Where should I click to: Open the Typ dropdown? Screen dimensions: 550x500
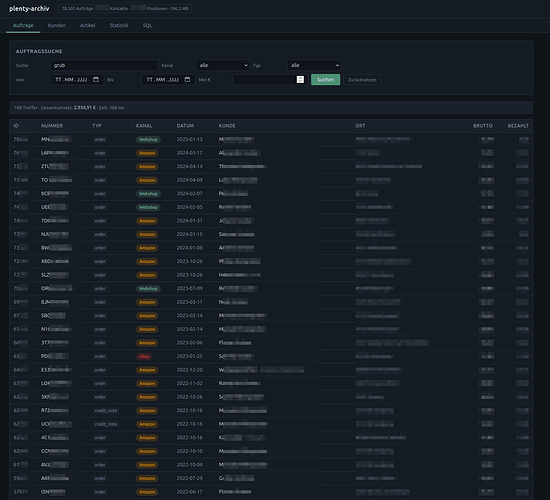coord(314,65)
